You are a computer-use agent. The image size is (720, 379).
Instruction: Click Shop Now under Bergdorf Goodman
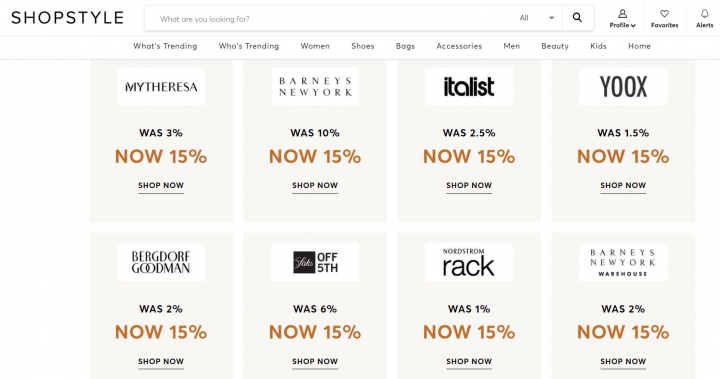tap(161, 362)
